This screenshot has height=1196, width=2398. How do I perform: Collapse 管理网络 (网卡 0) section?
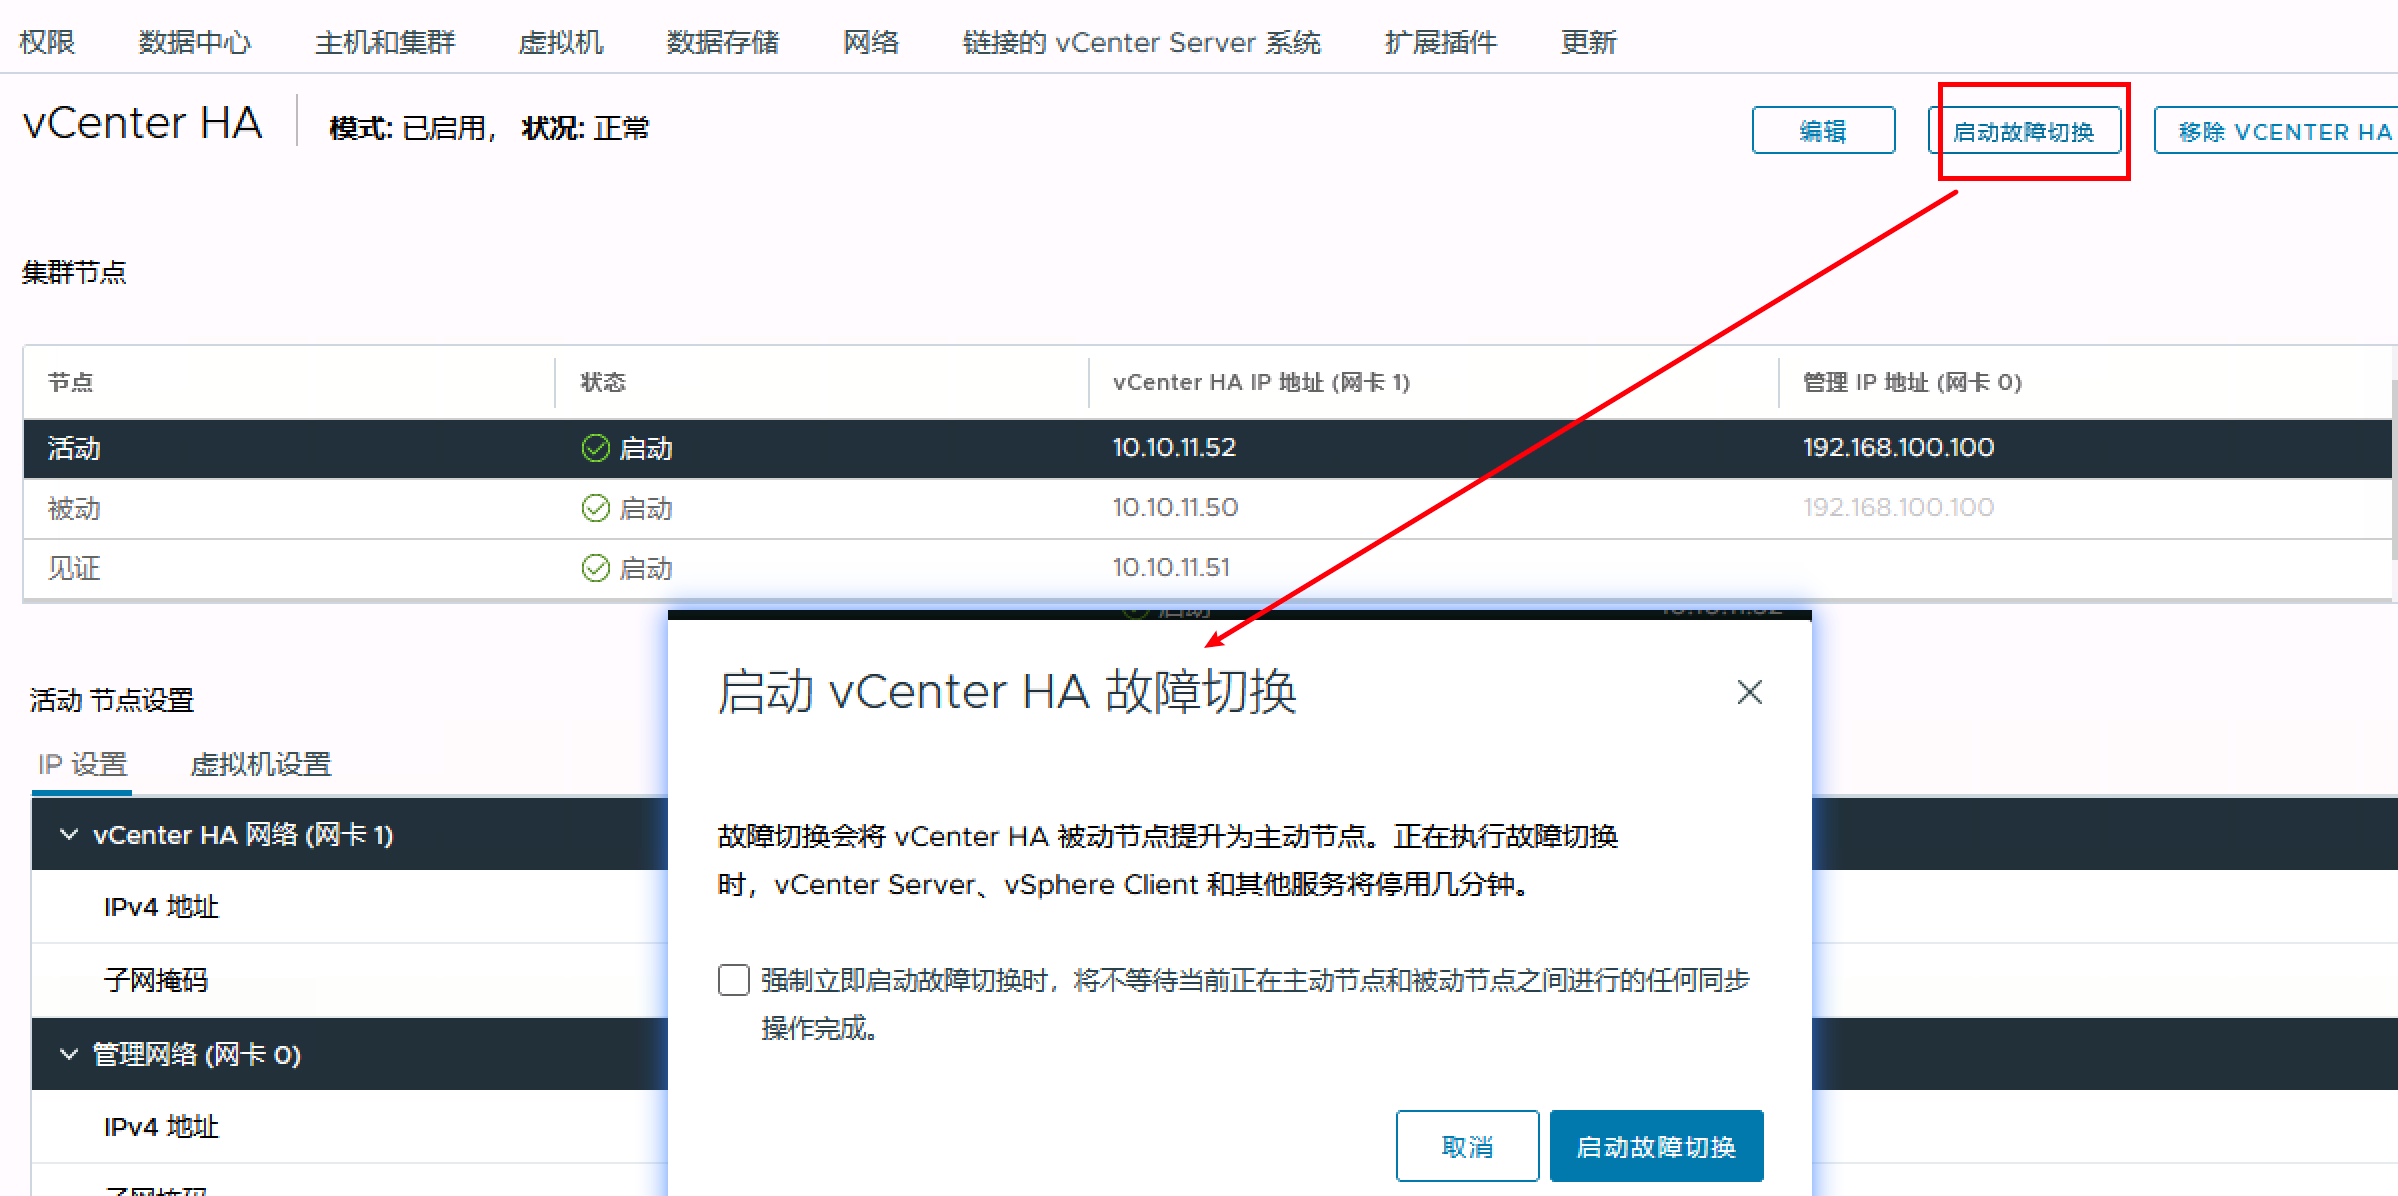click(x=69, y=1054)
